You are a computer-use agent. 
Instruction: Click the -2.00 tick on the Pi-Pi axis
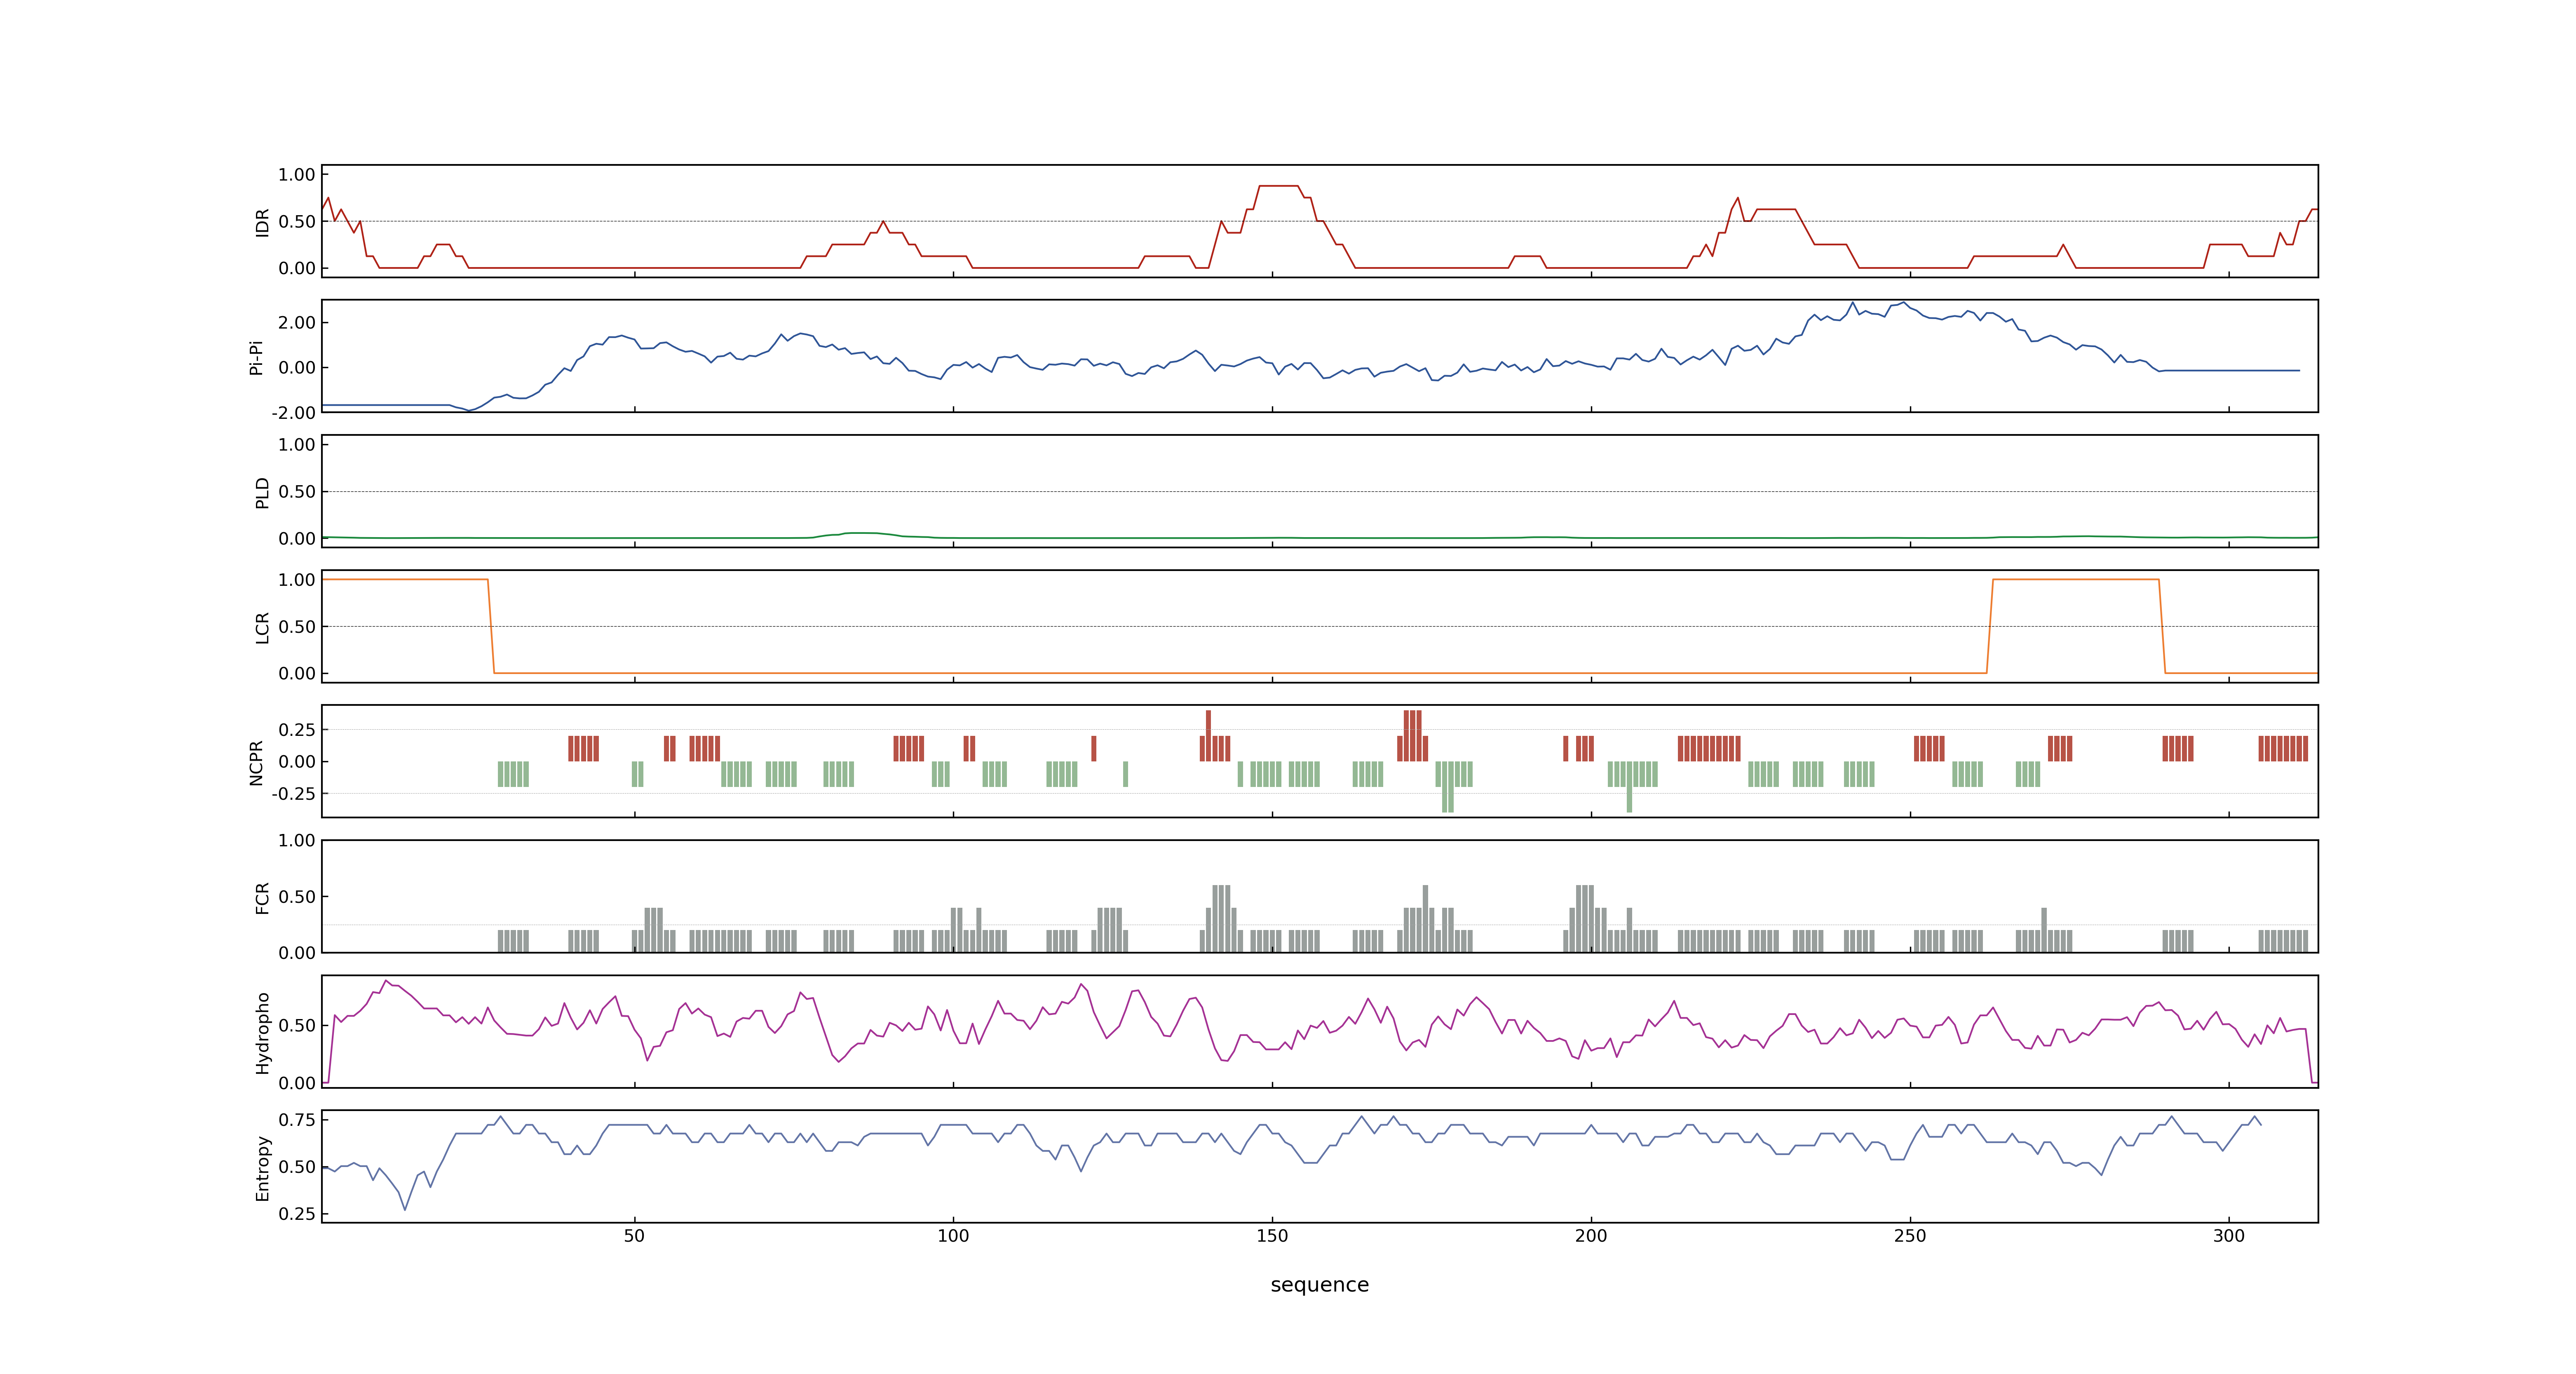pos(293,413)
